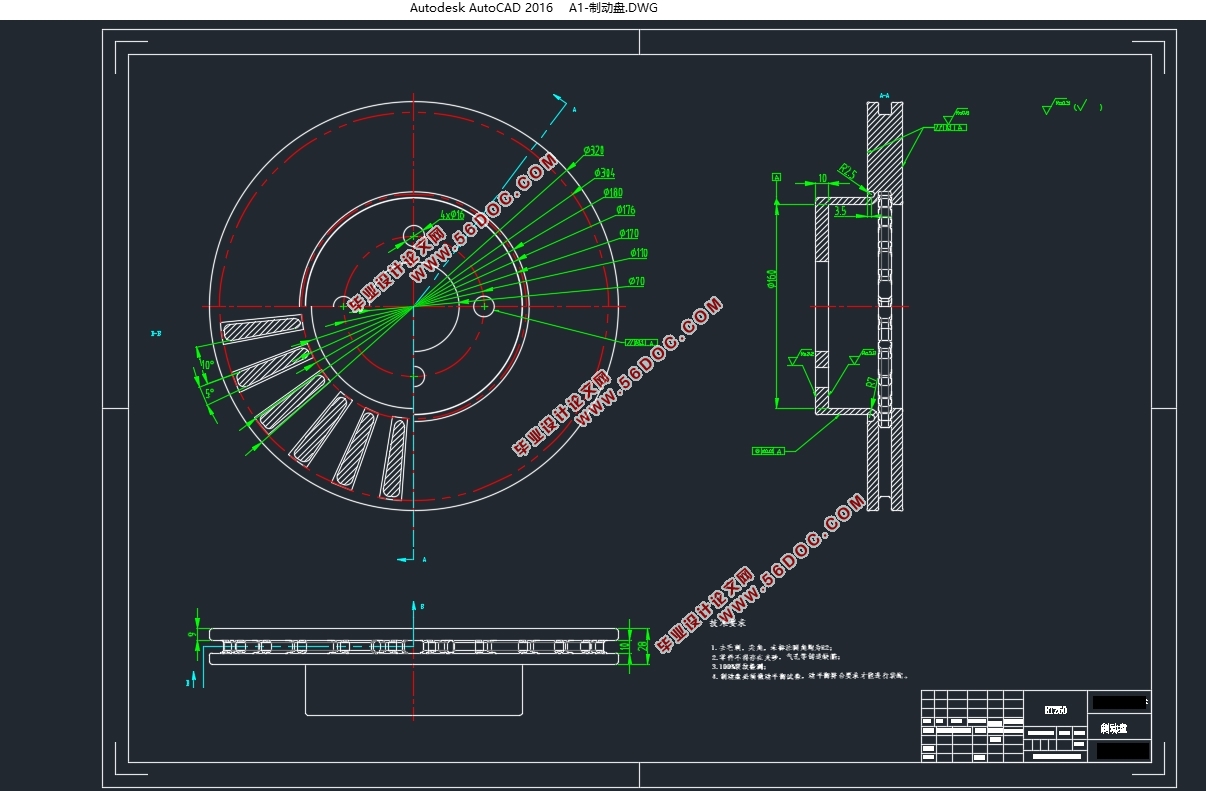The image size is (1206, 791).
Task: Select the 5° angle dimension
Action: click(x=209, y=393)
